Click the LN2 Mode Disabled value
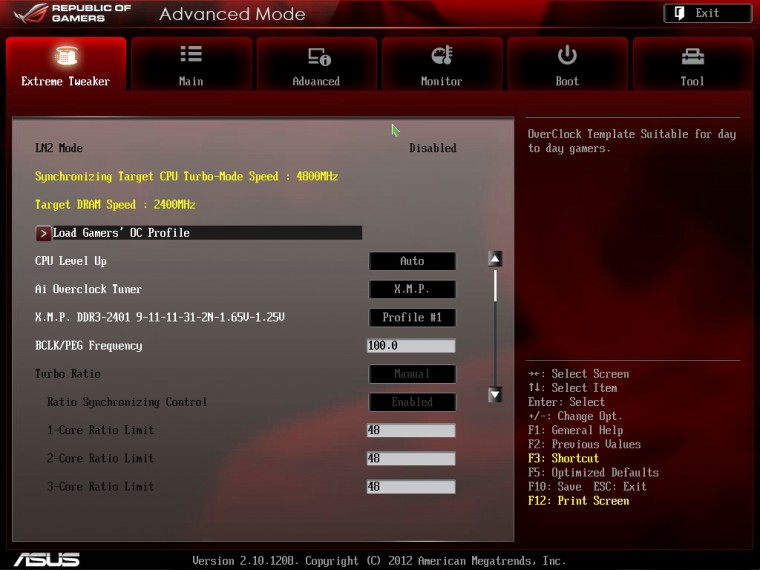Image resolution: width=760 pixels, height=570 pixels. (432, 148)
